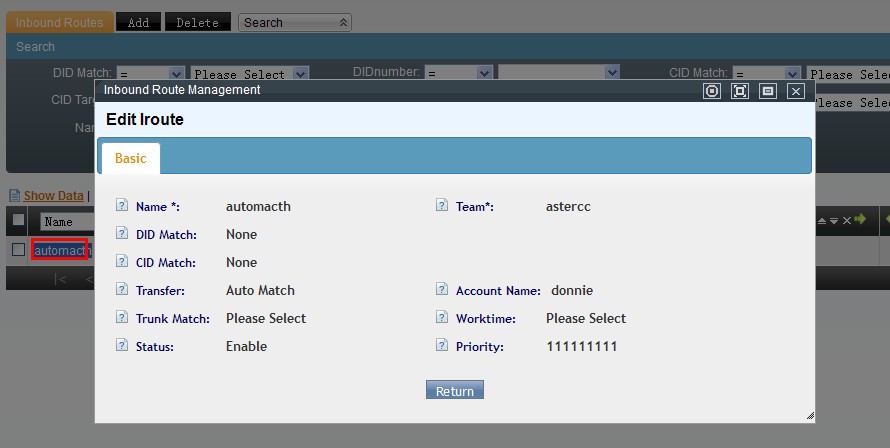890x448 pixels.
Task: Click the help icon next to DID Match
Action: click(122, 234)
